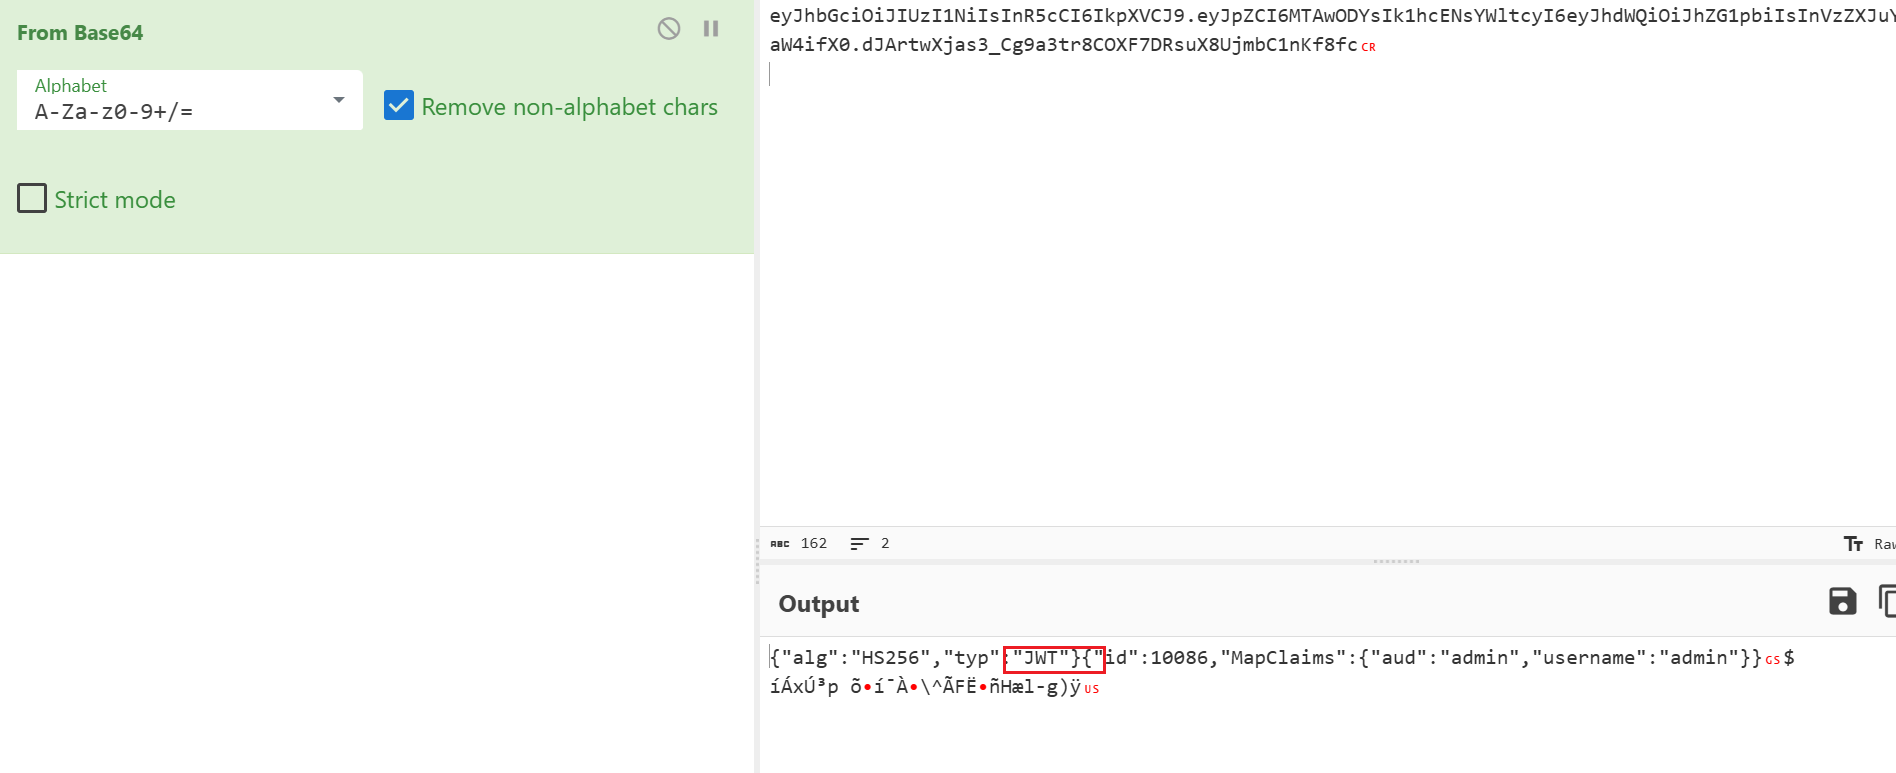1896x773 pixels.
Task: Click the vertical recipe pane splitter
Action: coord(757,560)
